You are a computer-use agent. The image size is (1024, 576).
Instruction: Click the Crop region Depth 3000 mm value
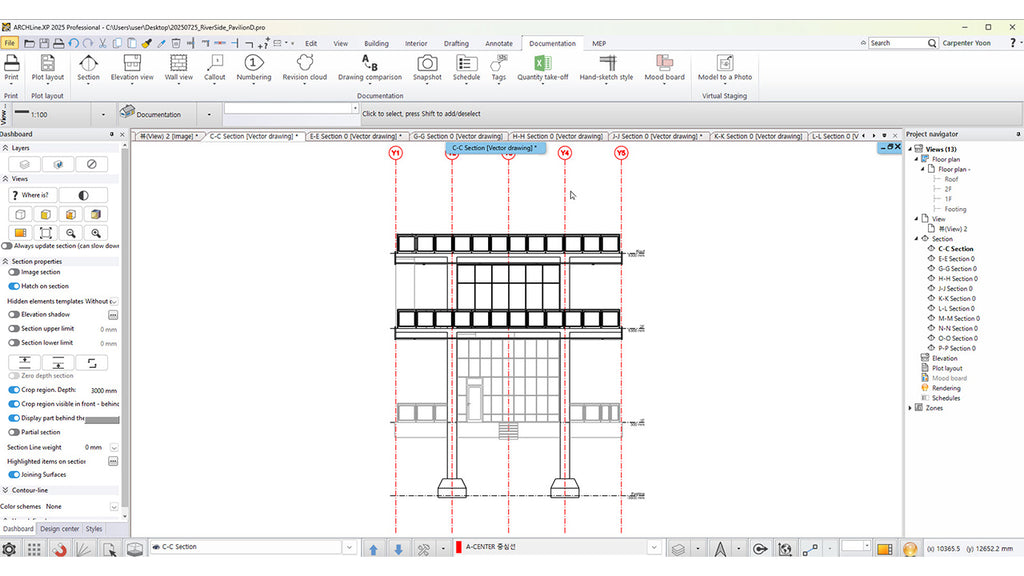tap(103, 391)
